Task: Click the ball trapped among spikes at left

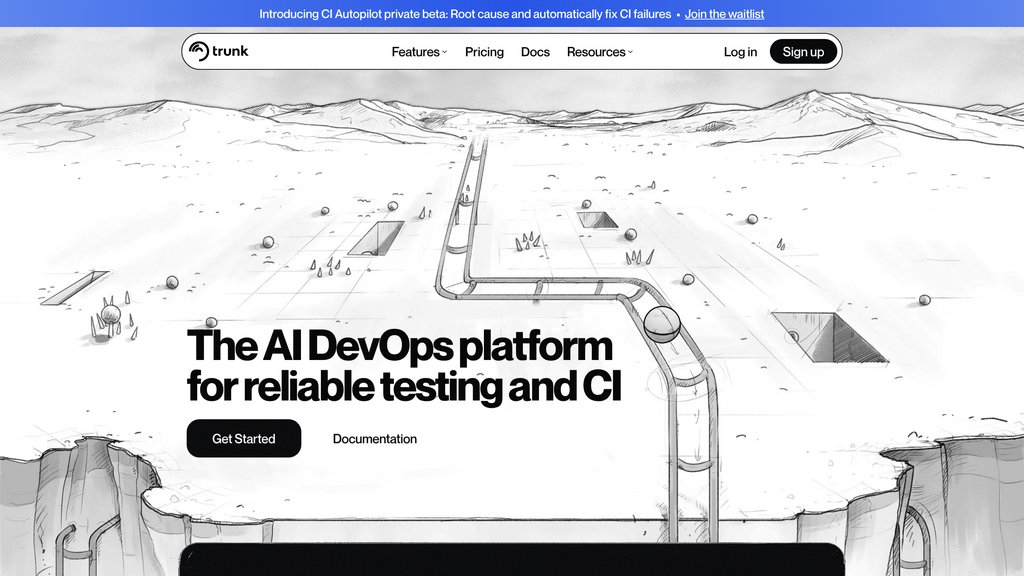Action: (110, 315)
